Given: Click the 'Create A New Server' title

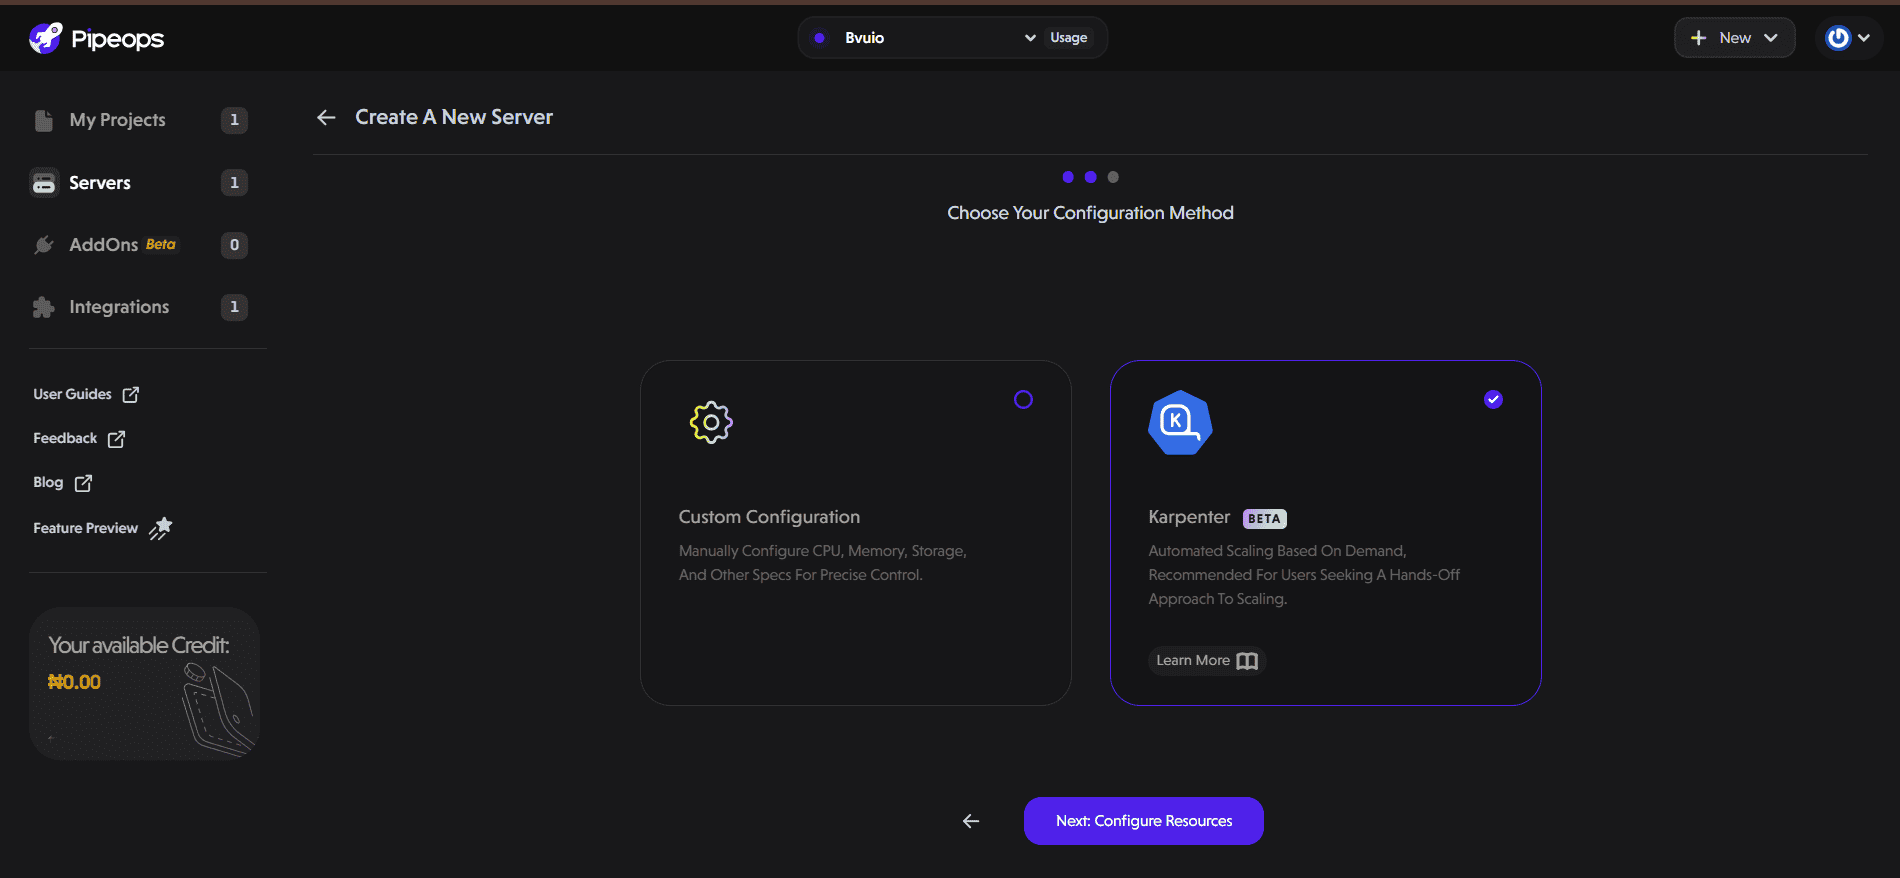Looking at the screenshot, I should click(x=454, y=117).
